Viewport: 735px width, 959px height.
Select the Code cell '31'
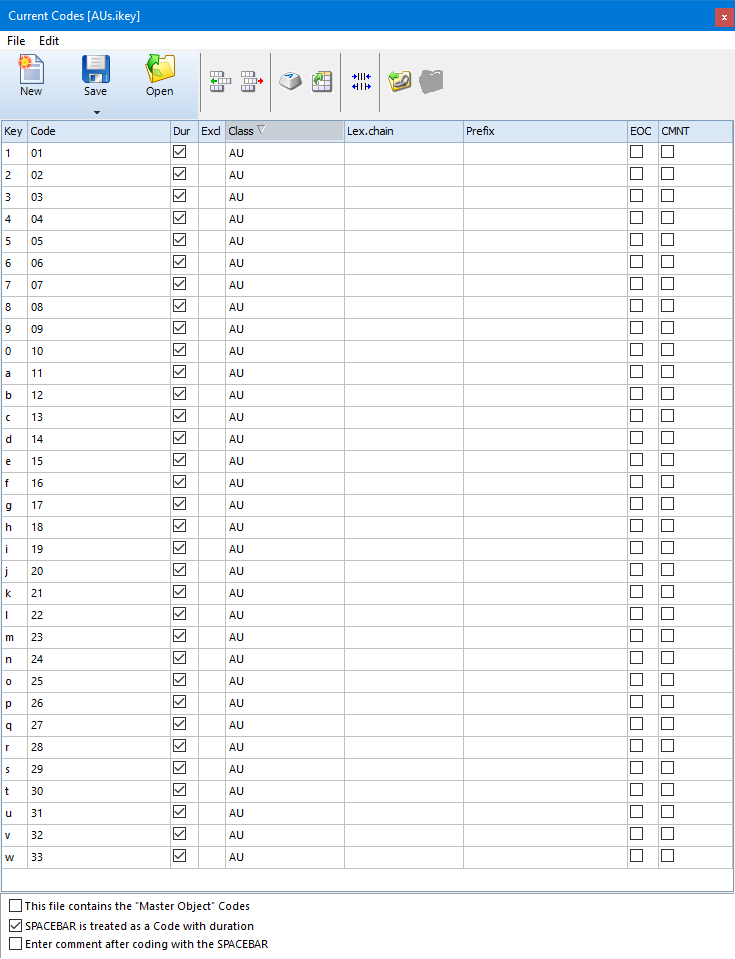(x=99, y=813)
